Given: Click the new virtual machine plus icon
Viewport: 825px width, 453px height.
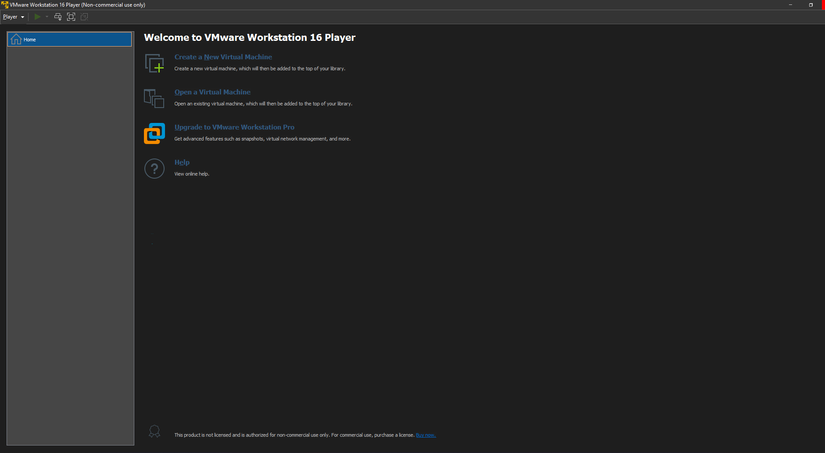Looking at the screenshot, I should (x=155, y=63).
